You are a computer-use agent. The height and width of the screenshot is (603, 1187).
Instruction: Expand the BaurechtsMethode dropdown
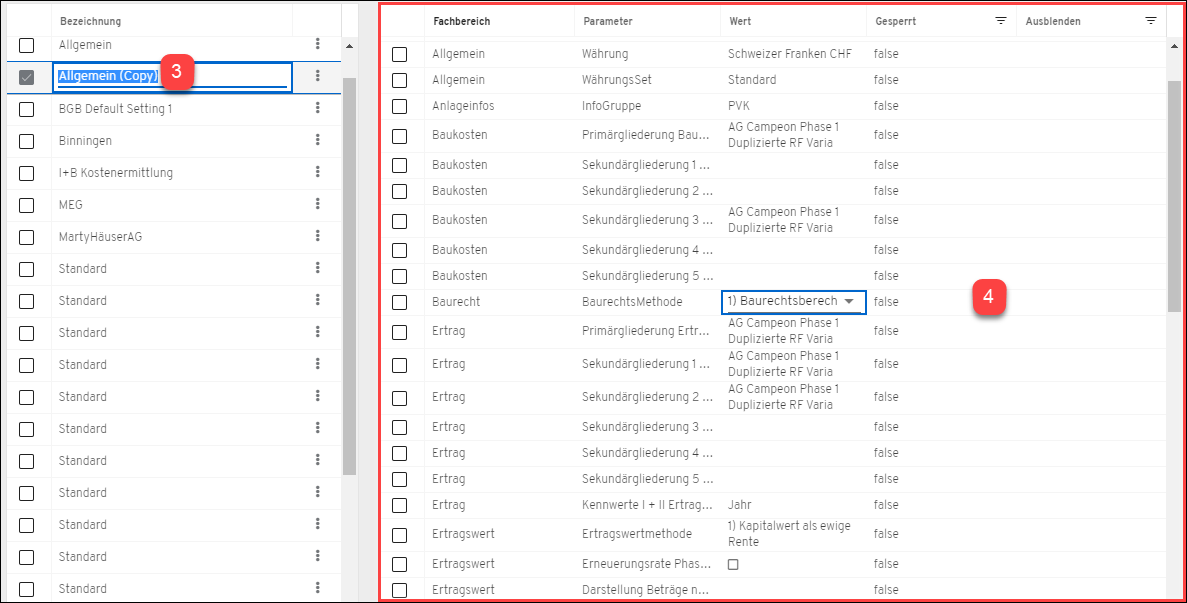pos(849,301)
